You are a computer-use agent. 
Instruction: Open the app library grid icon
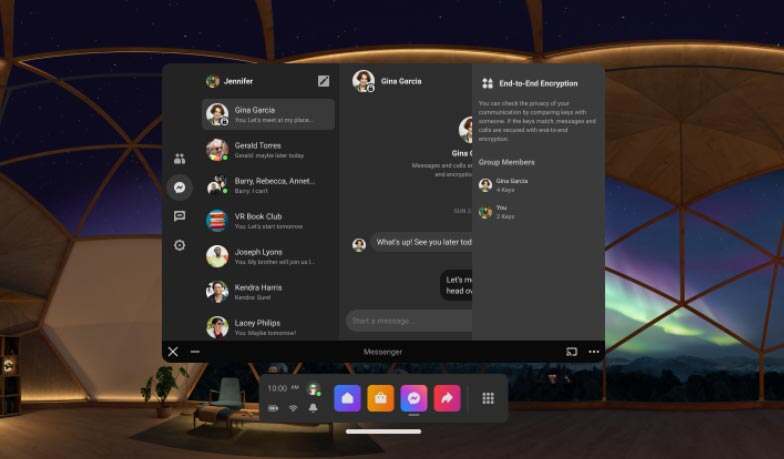point(488,398)
